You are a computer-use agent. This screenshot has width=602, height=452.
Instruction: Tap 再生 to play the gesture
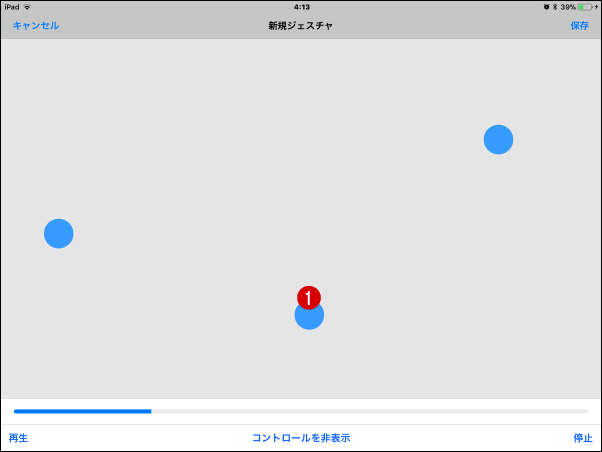(x=18, y=438)
